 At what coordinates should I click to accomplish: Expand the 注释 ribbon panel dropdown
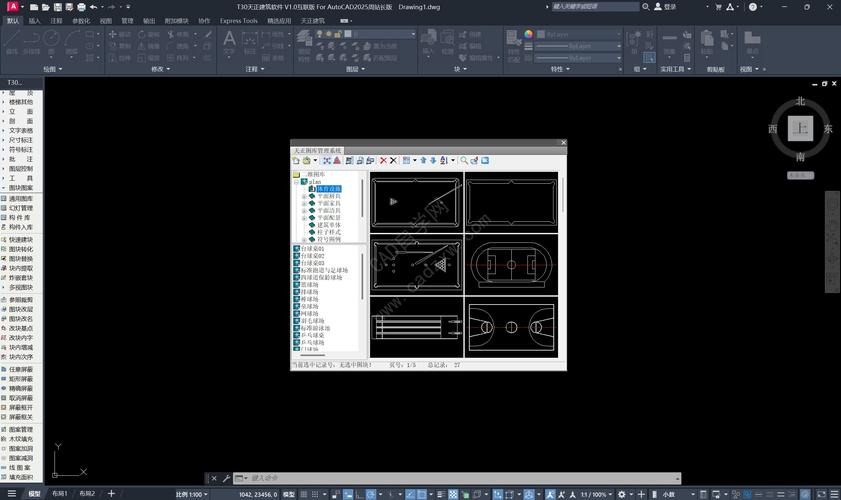[x=255, y=69]
